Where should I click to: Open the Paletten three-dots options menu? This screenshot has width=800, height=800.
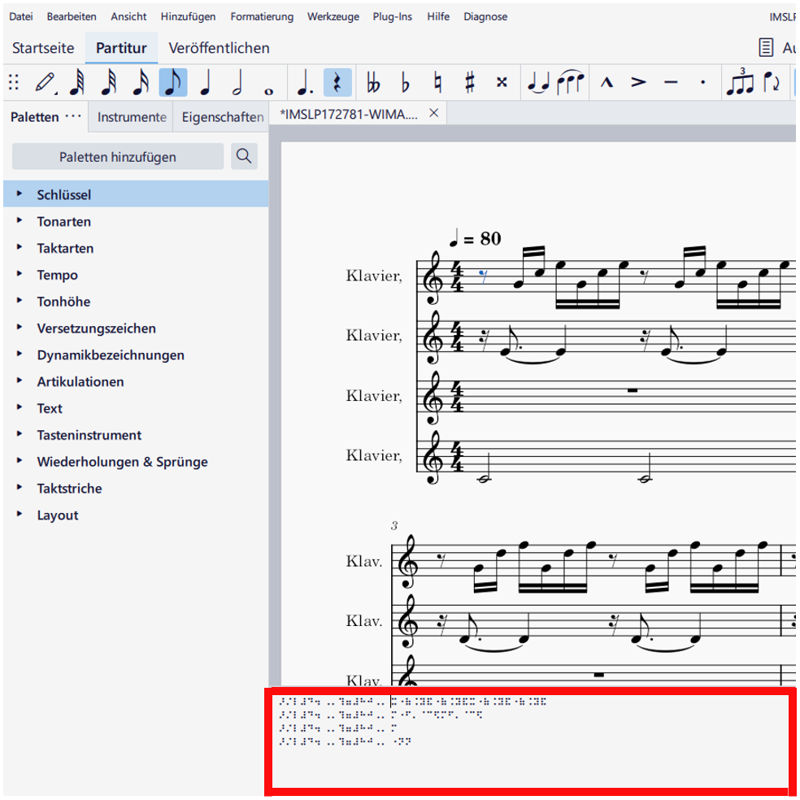(x=73, y=116)
